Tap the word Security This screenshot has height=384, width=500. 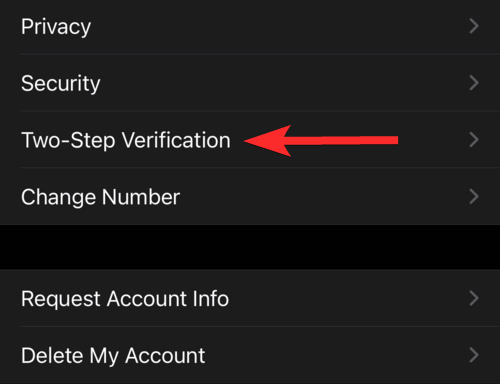click(61, 83)
